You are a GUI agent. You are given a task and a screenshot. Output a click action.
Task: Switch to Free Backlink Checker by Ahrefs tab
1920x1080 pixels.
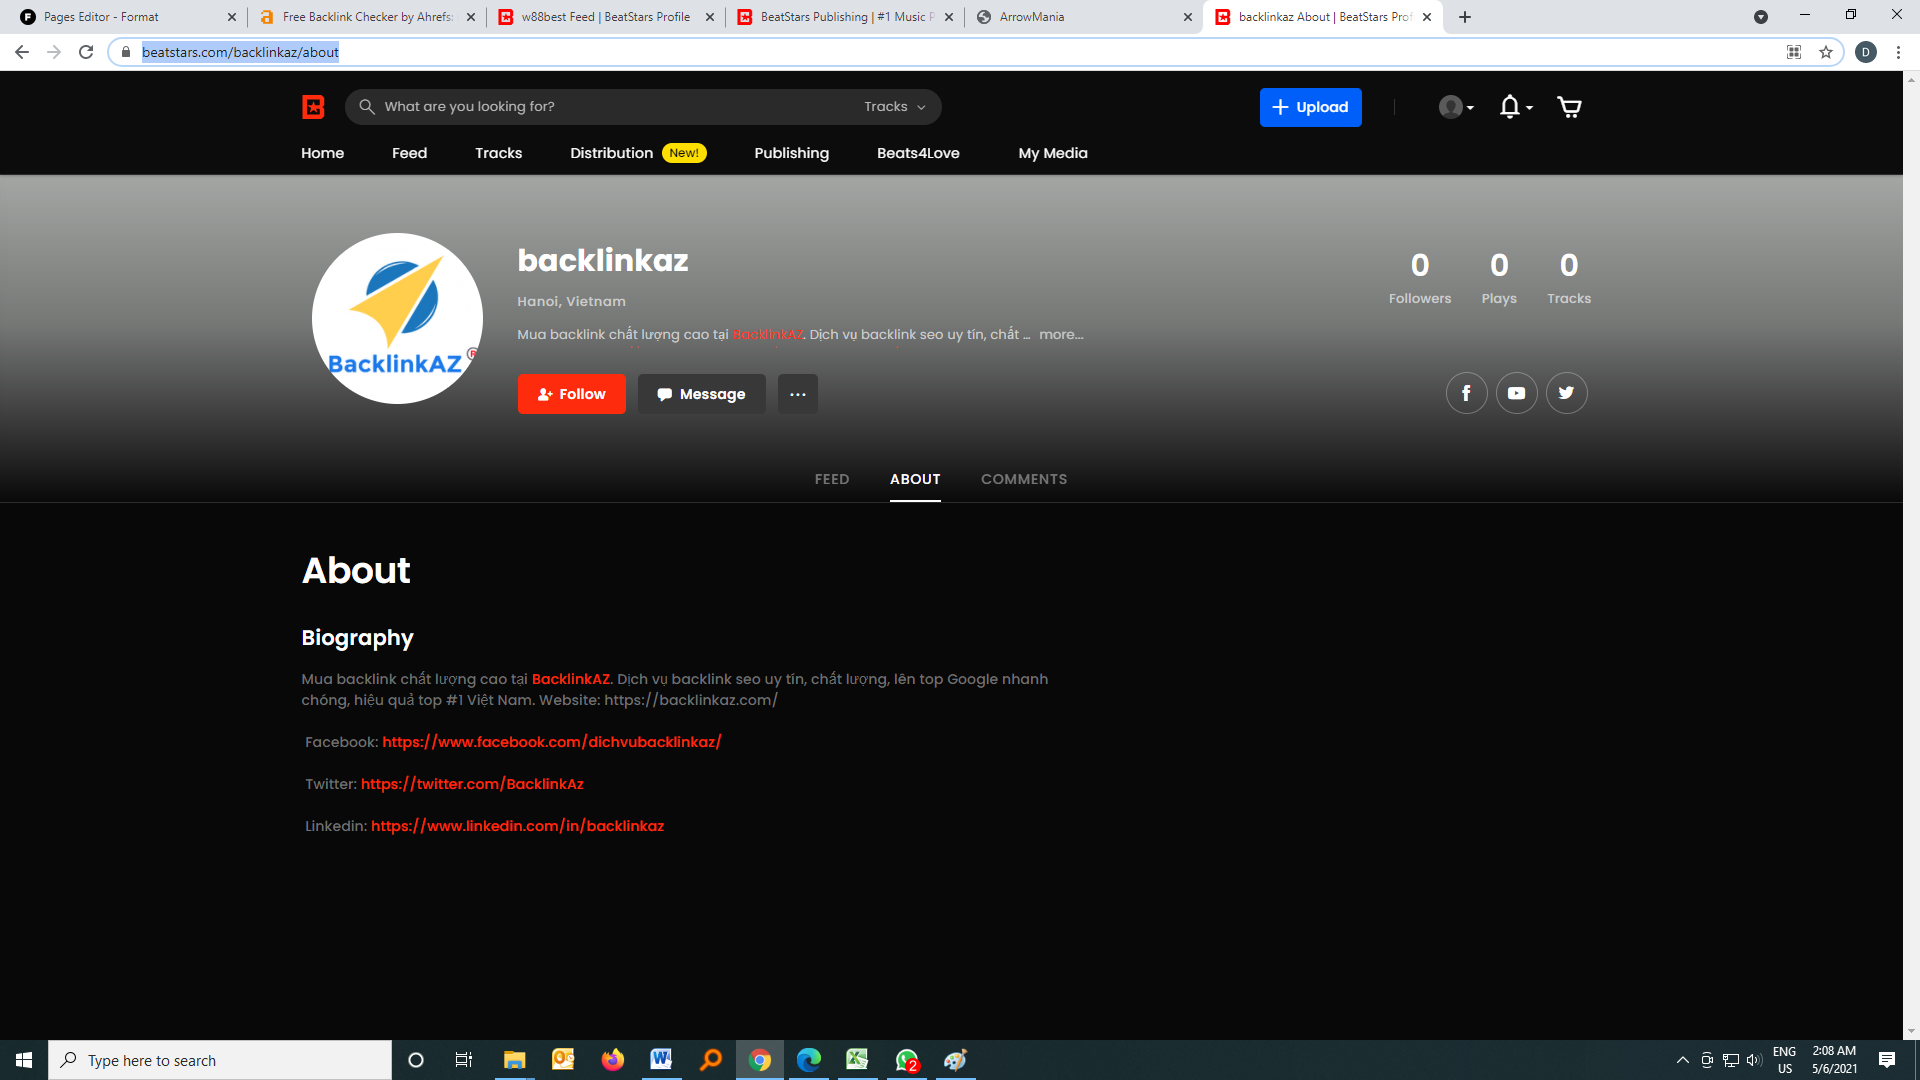(365, 17)
